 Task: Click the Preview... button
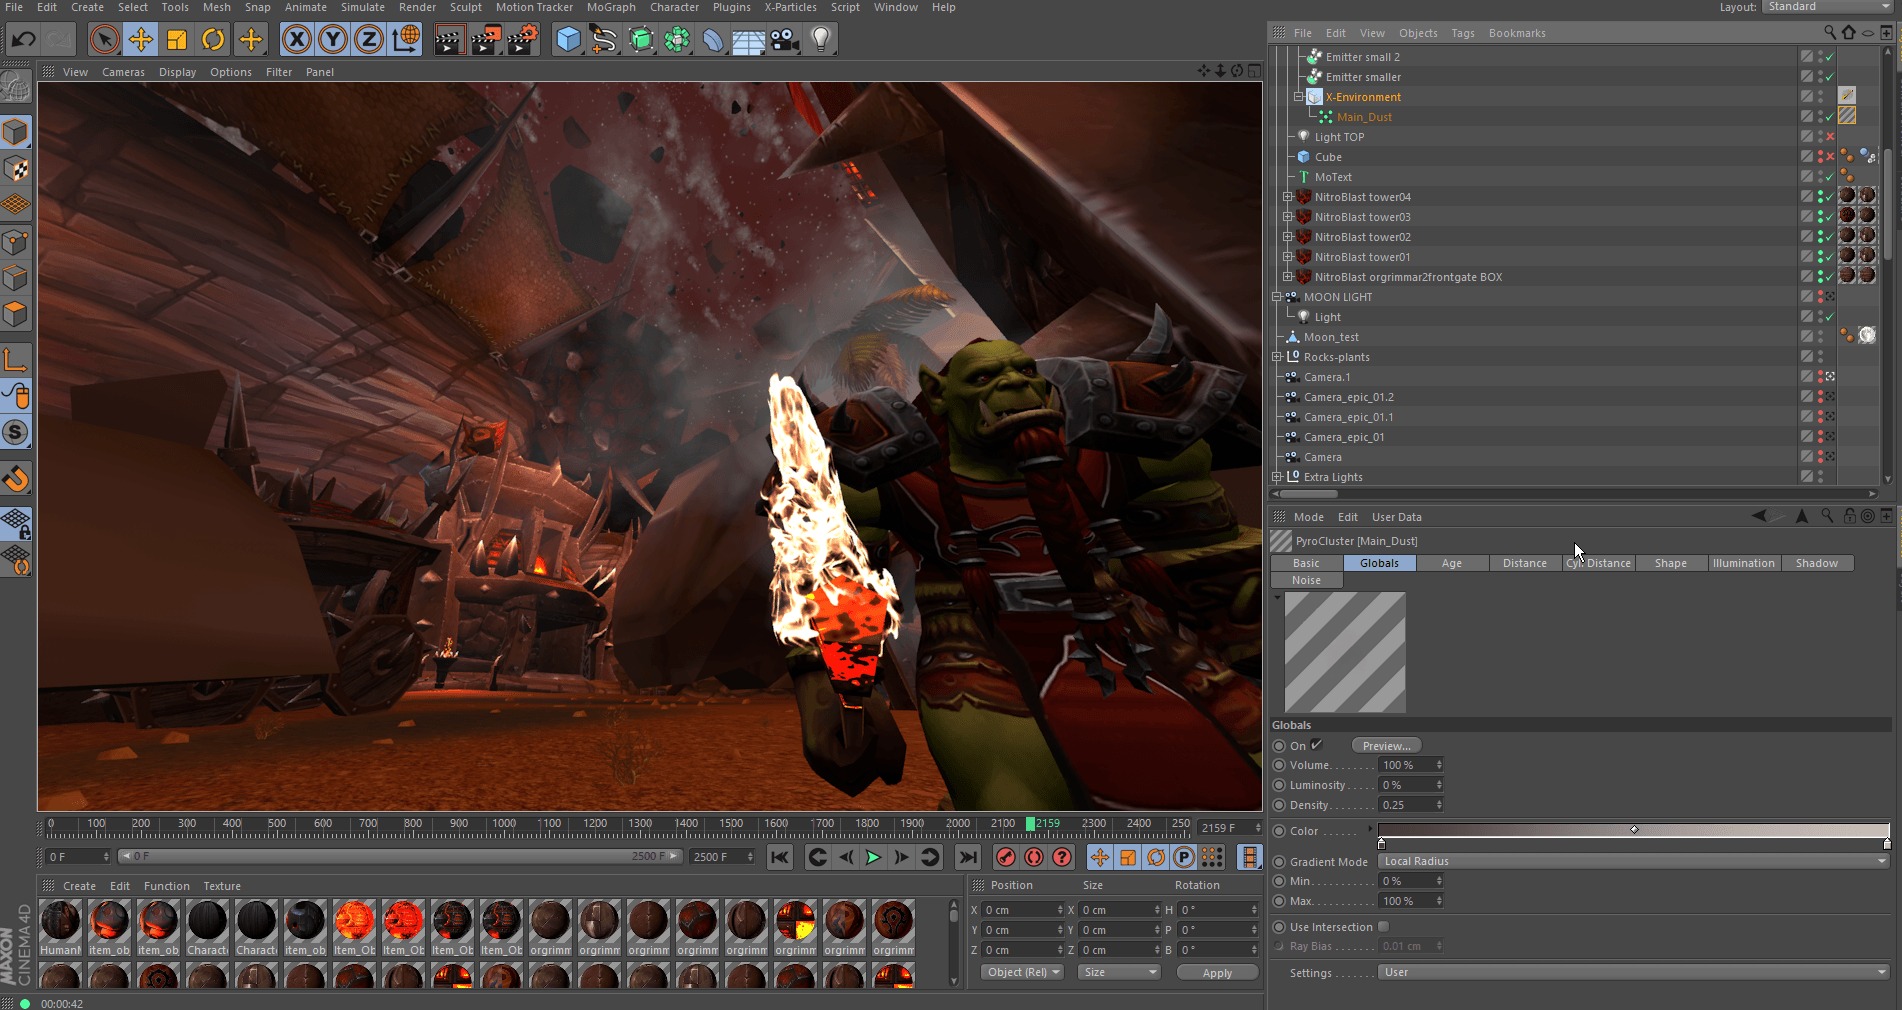pyautogui.click(x=1386, y=746)
